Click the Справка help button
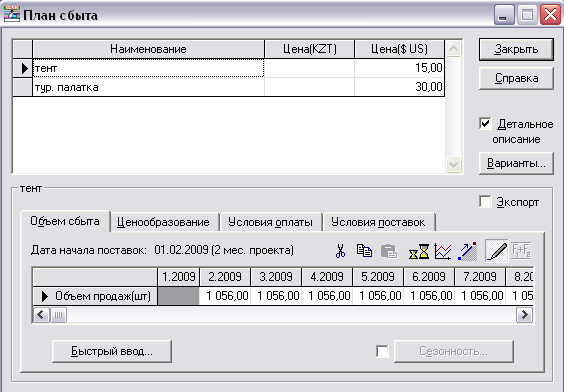 [x=516, y=78]
